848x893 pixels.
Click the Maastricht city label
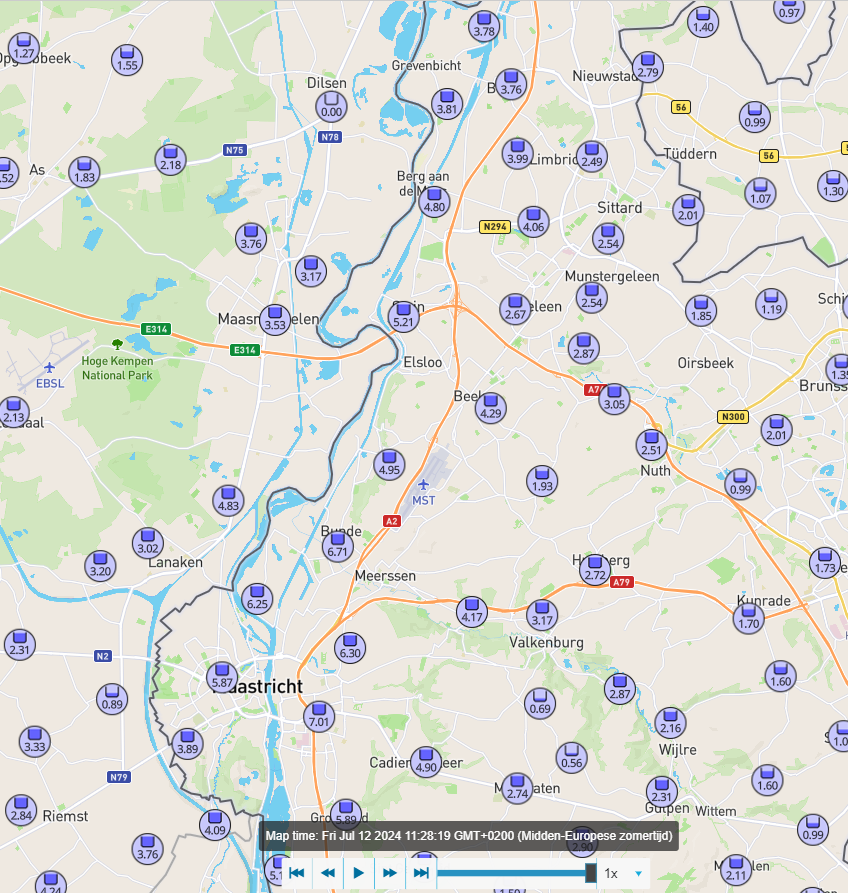[x=258, y=686]
